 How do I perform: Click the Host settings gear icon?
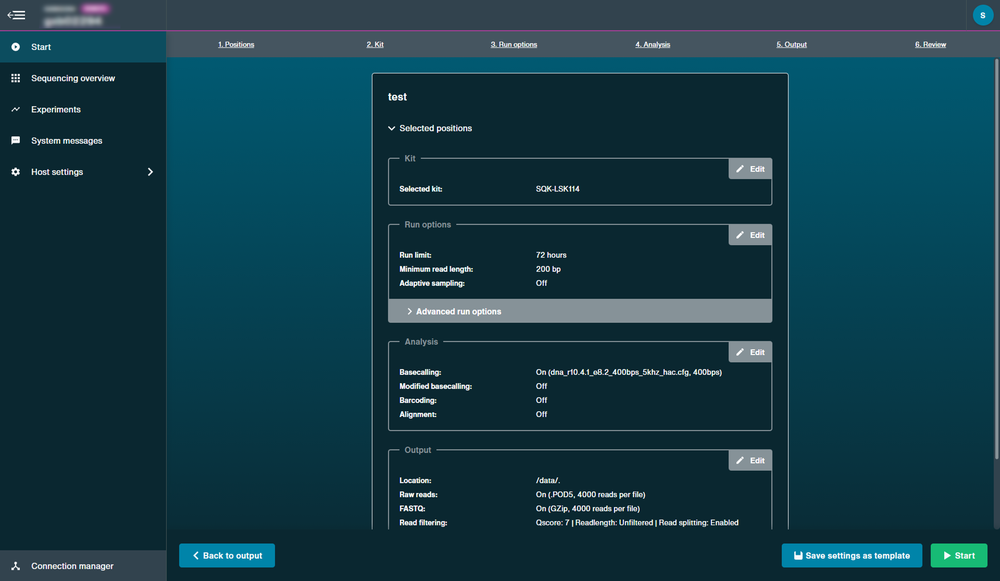15,172
